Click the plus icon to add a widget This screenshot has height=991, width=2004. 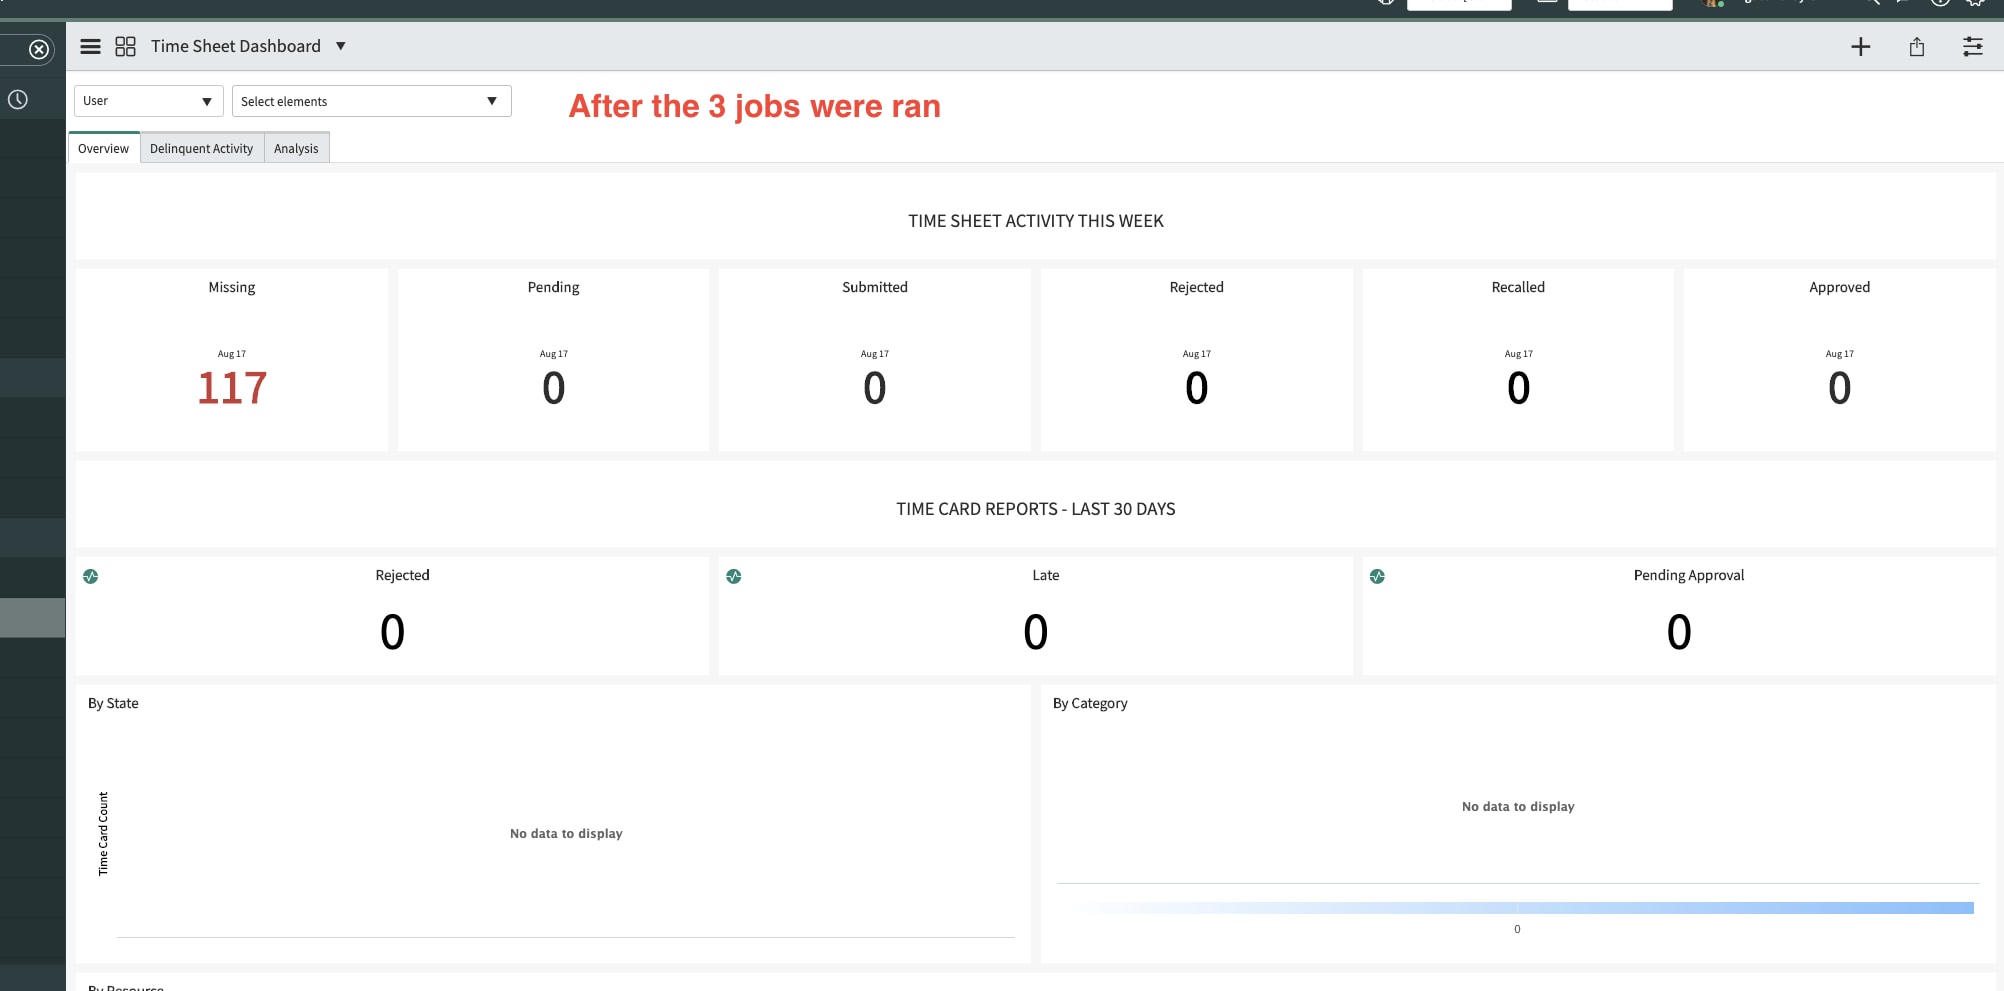[1861, 46]
